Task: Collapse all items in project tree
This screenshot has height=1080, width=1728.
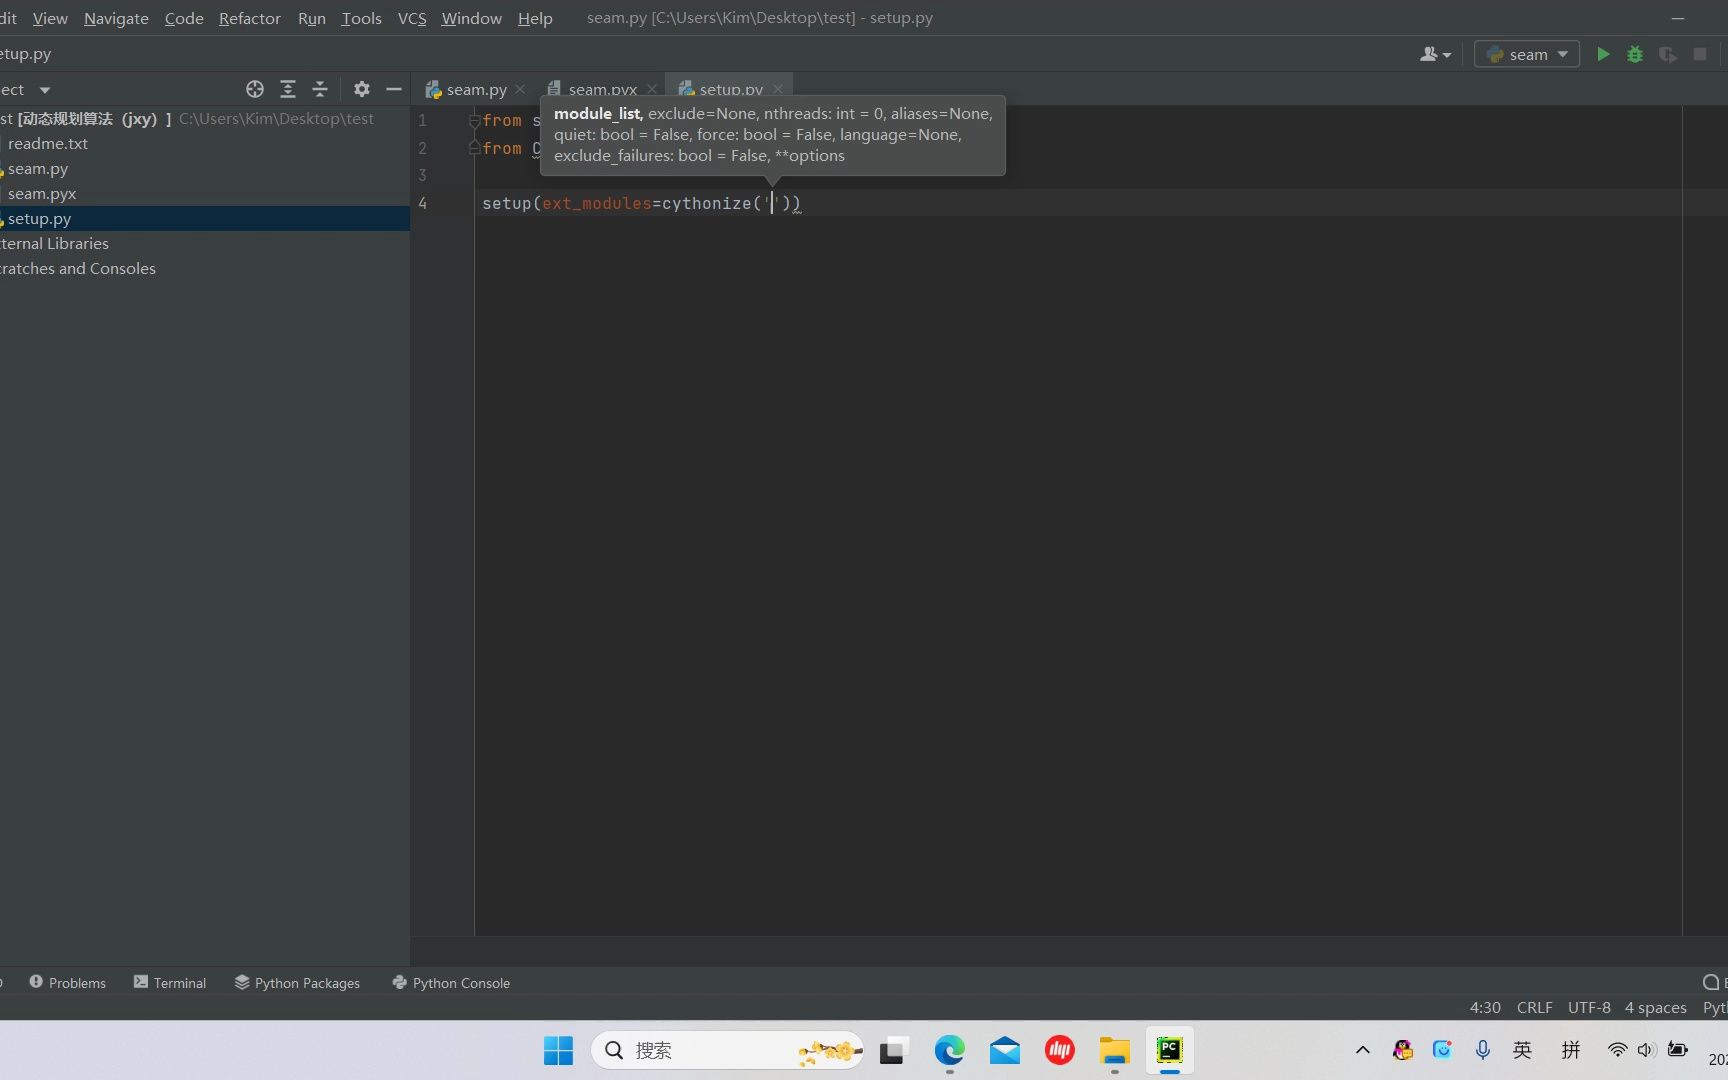Action: click(320, 89)
